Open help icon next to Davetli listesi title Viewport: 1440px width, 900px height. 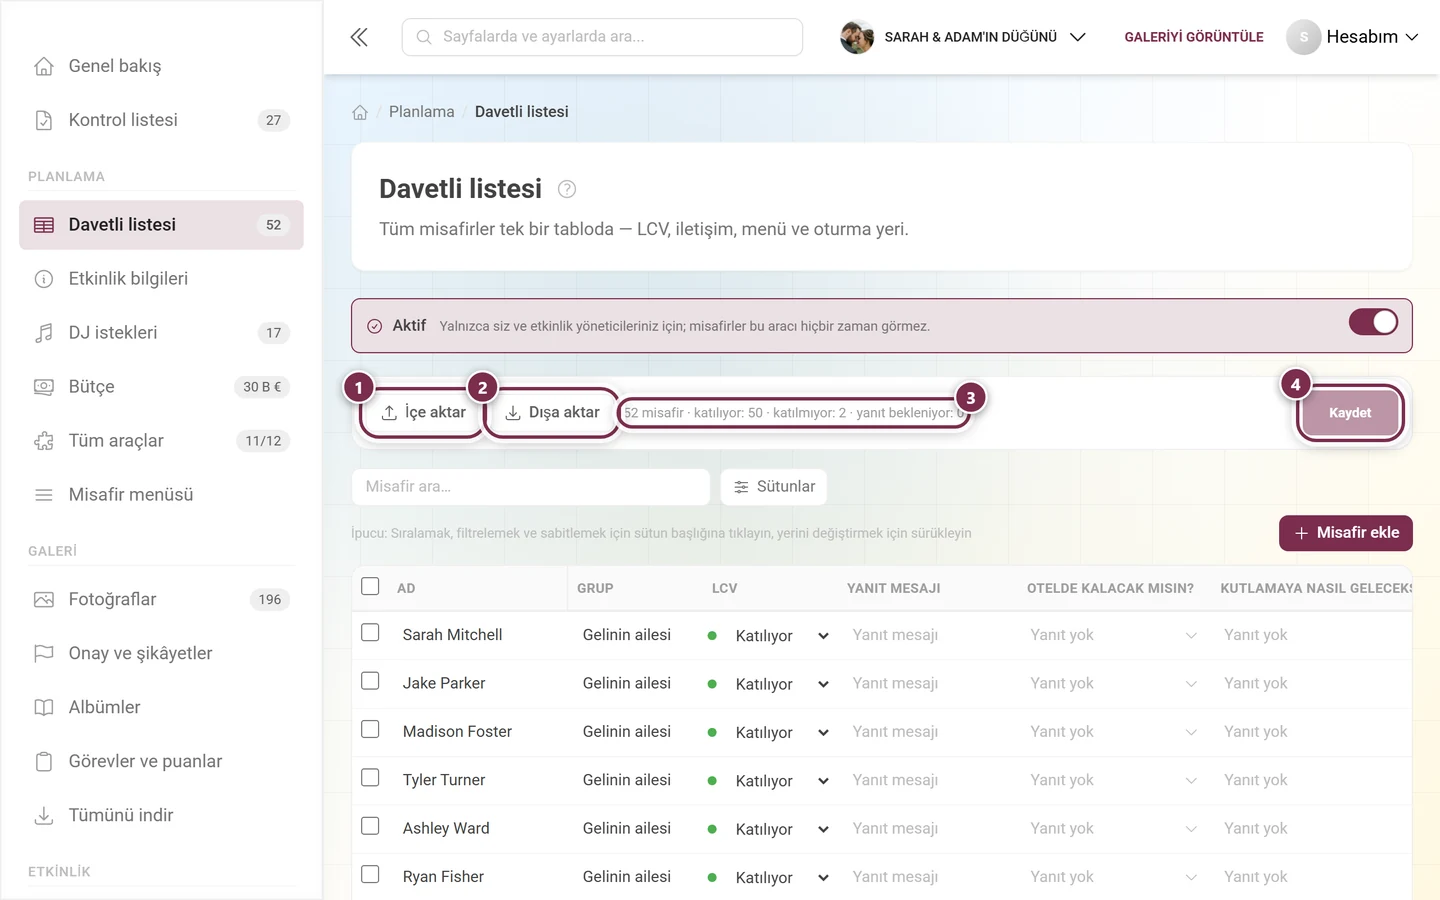(x=567, y=189)
